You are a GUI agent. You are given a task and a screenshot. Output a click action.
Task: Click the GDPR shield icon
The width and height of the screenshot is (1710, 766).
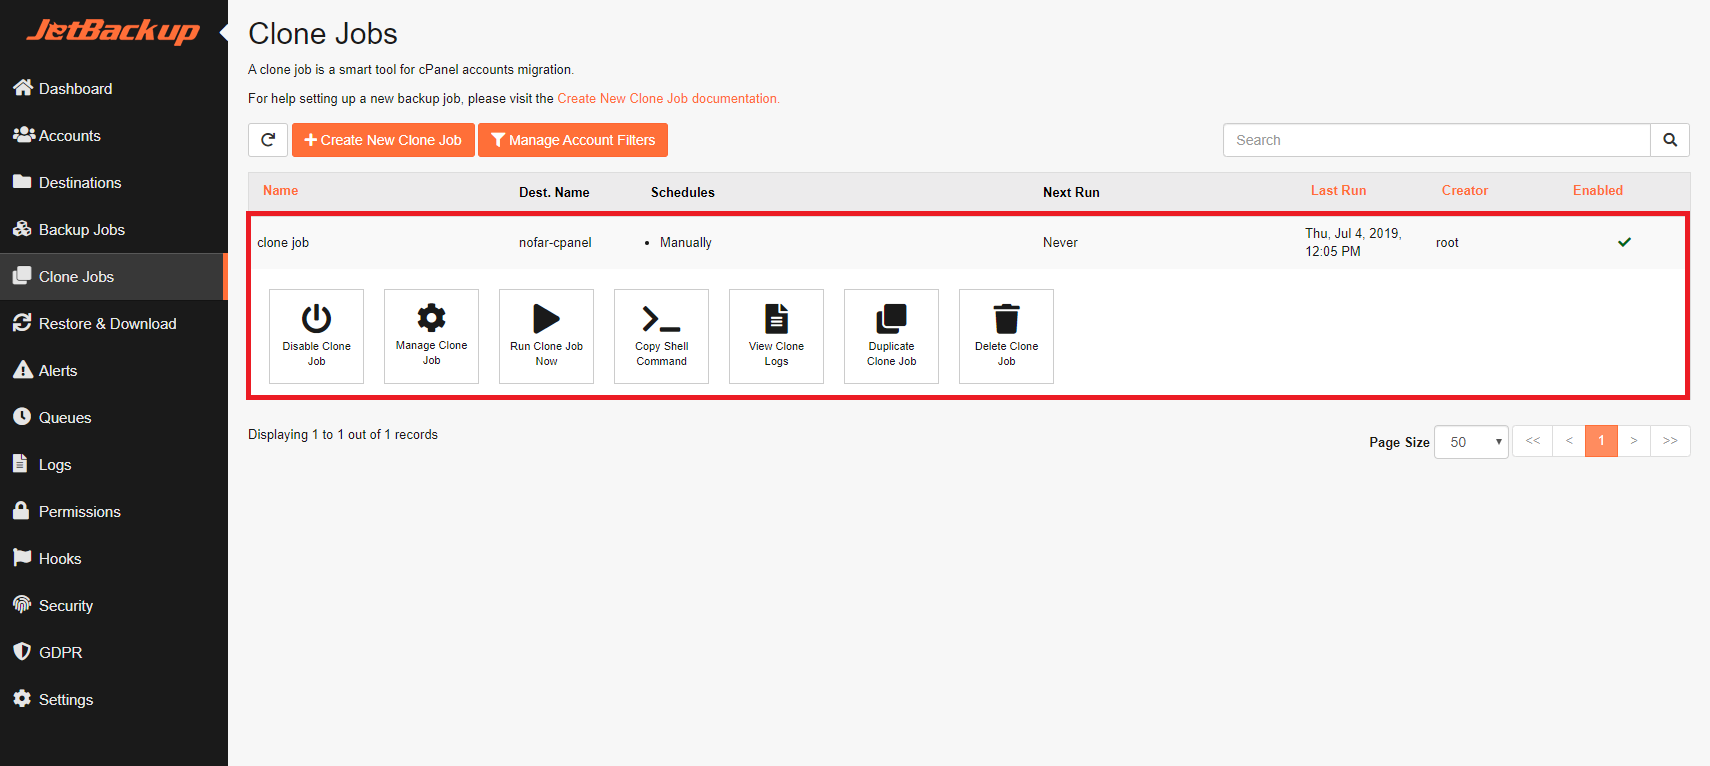[x=22, y=651]
